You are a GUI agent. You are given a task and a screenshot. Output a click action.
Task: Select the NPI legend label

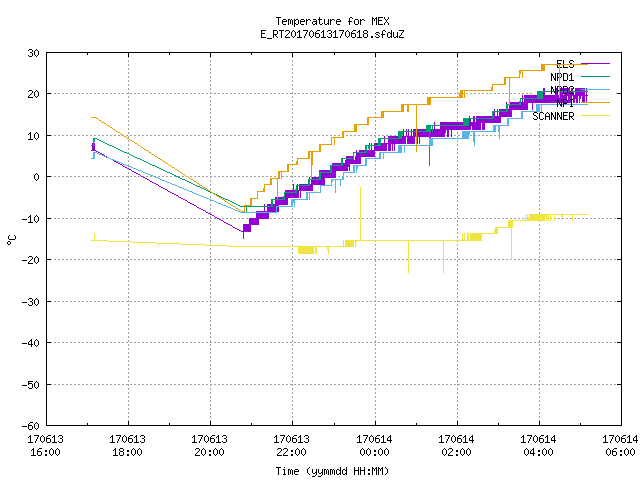(565, 103)
